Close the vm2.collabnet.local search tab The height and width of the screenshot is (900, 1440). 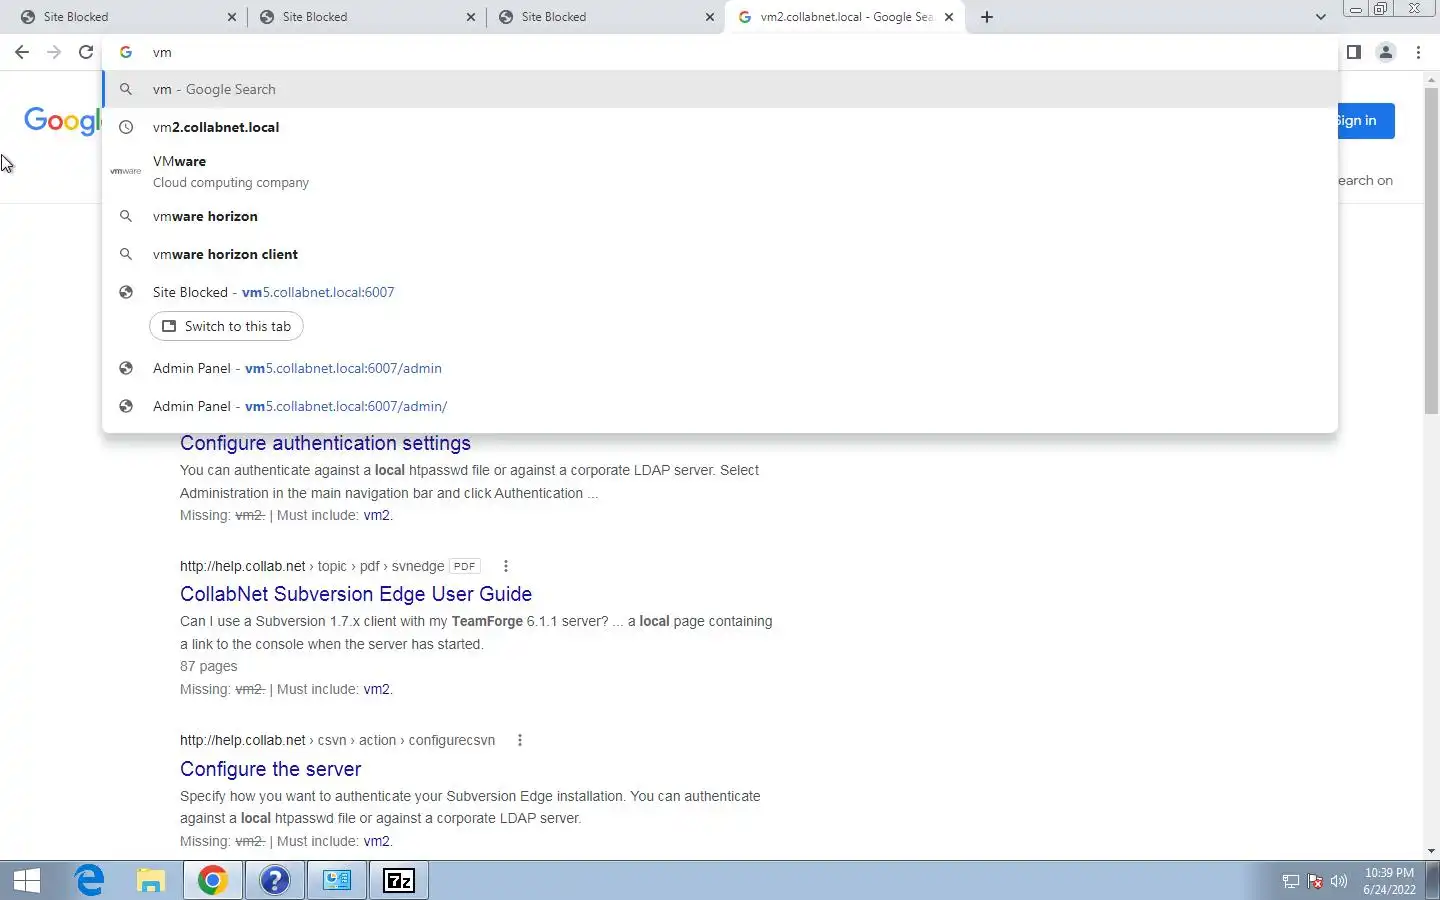(x=949, y=17)
